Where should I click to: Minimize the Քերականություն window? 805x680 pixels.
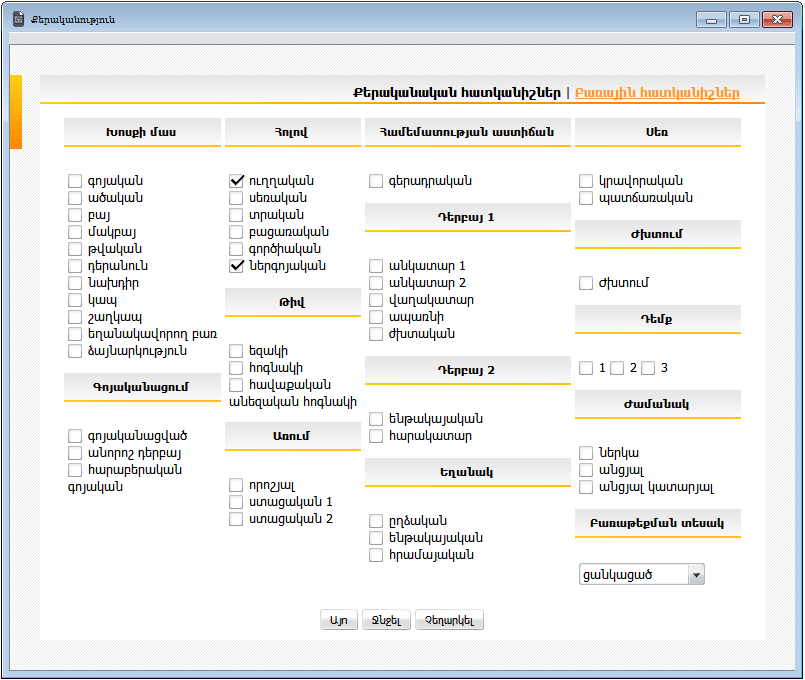coord(712,20)
